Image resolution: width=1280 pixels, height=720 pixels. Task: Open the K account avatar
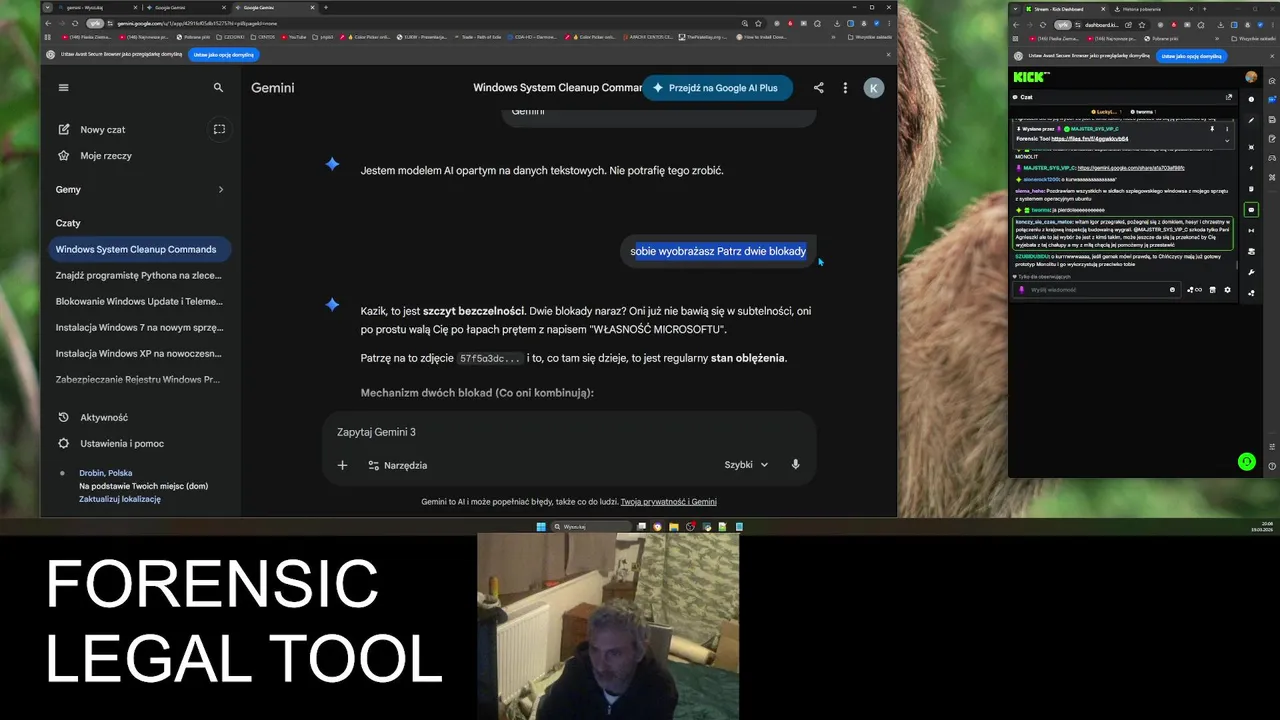[873, 88]
